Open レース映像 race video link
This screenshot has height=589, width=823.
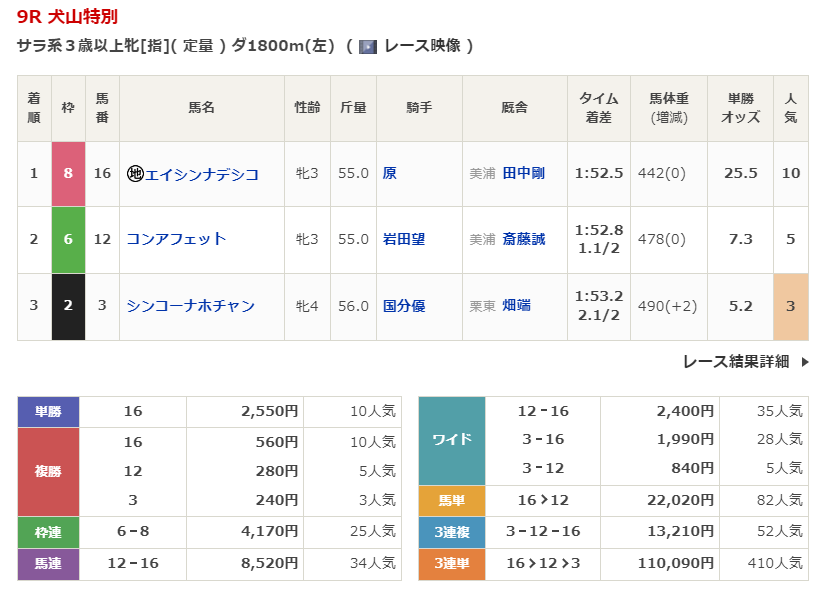coord(420,46)
